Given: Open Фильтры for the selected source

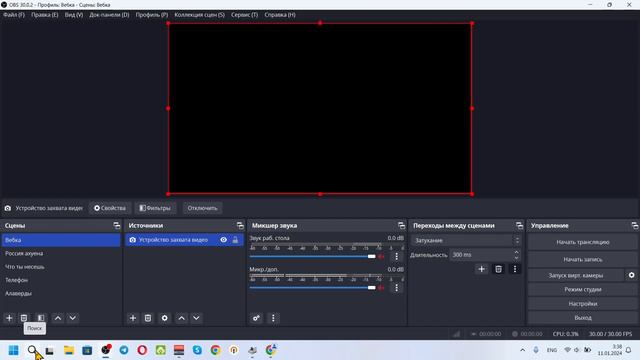Looking at the screenshot, I should tap(155, 208).
